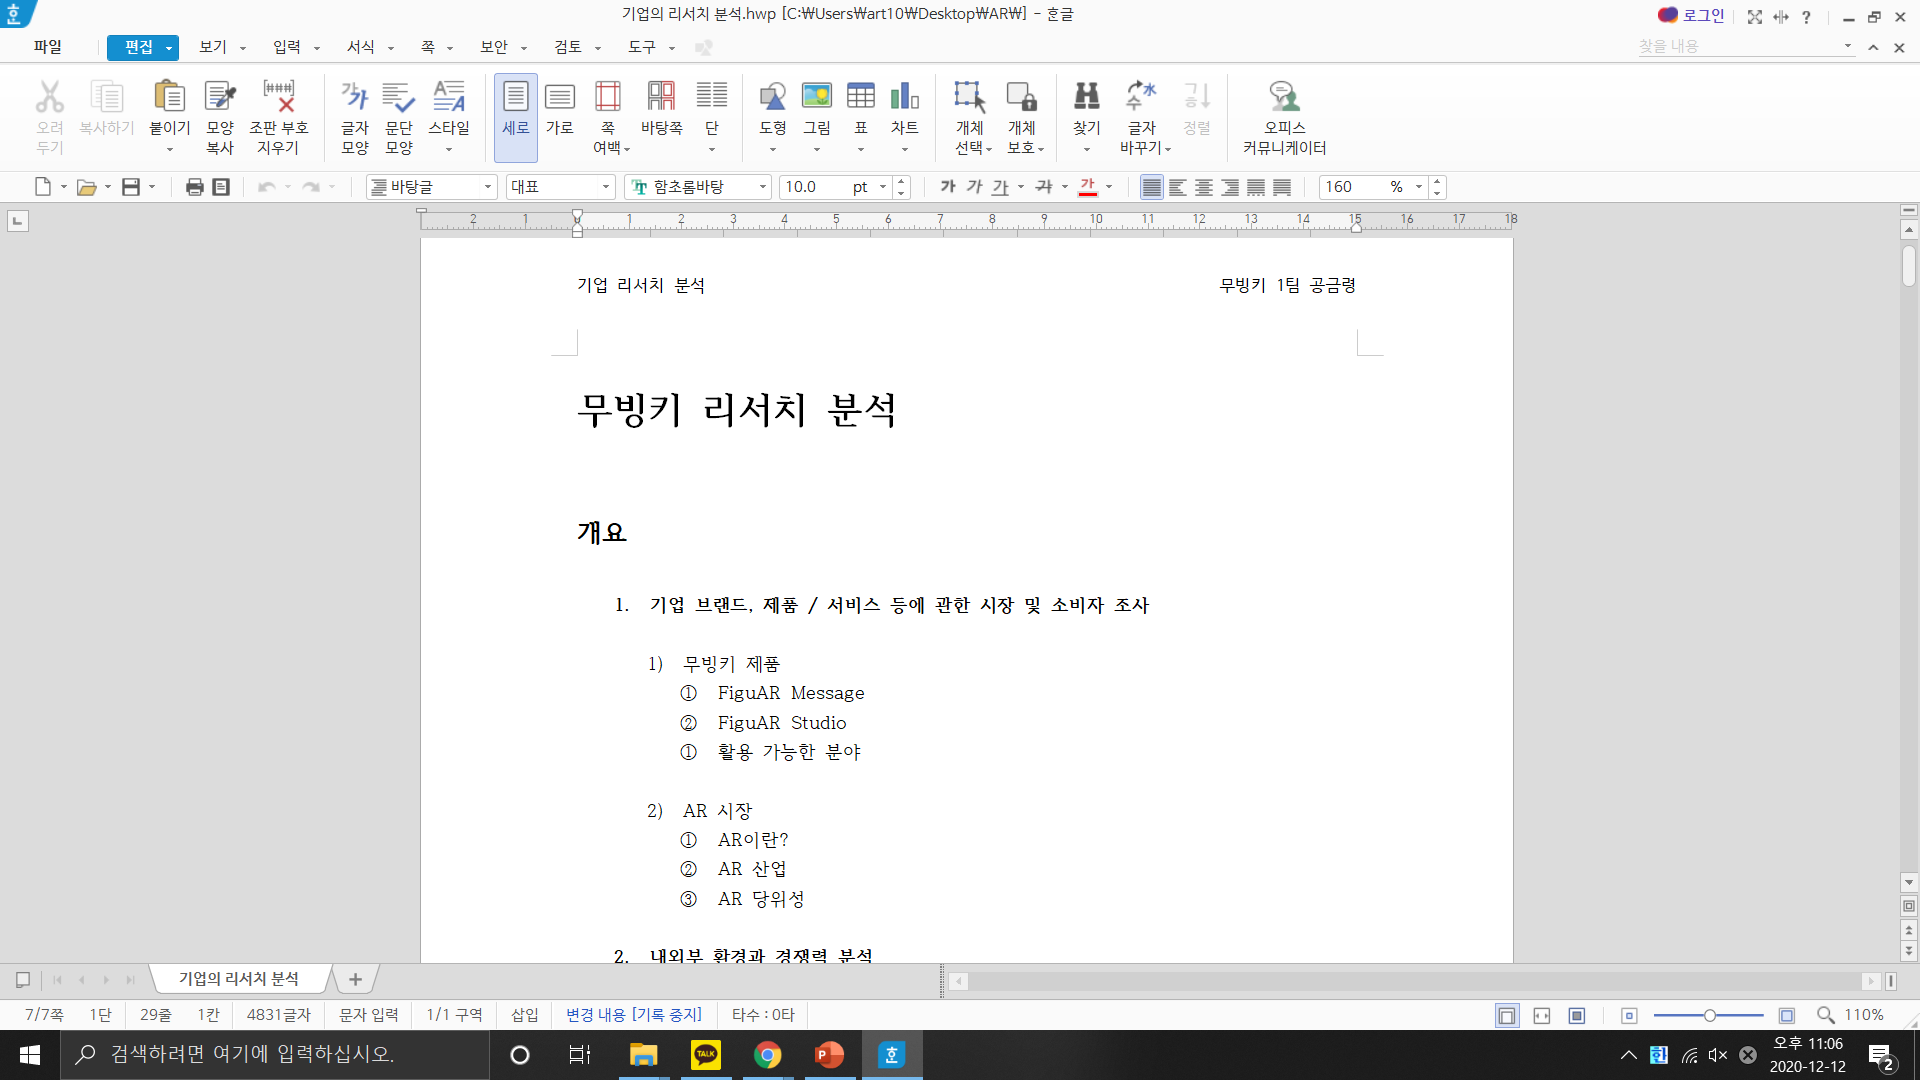This screenshot has height=1080, width=1920.
Task: Open Chrome from Windows taskbar
Action: click(767, 1055)
